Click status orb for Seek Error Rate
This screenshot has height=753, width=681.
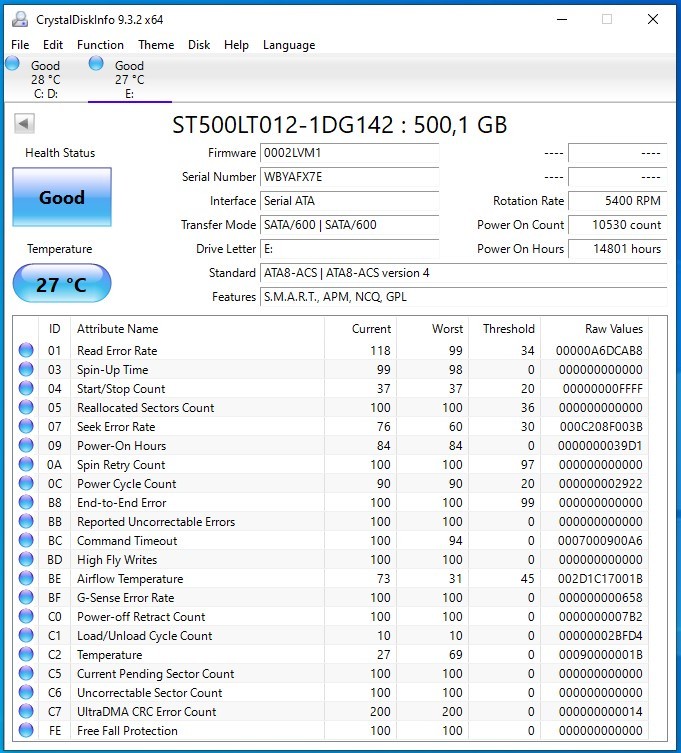tap(26, 426)
